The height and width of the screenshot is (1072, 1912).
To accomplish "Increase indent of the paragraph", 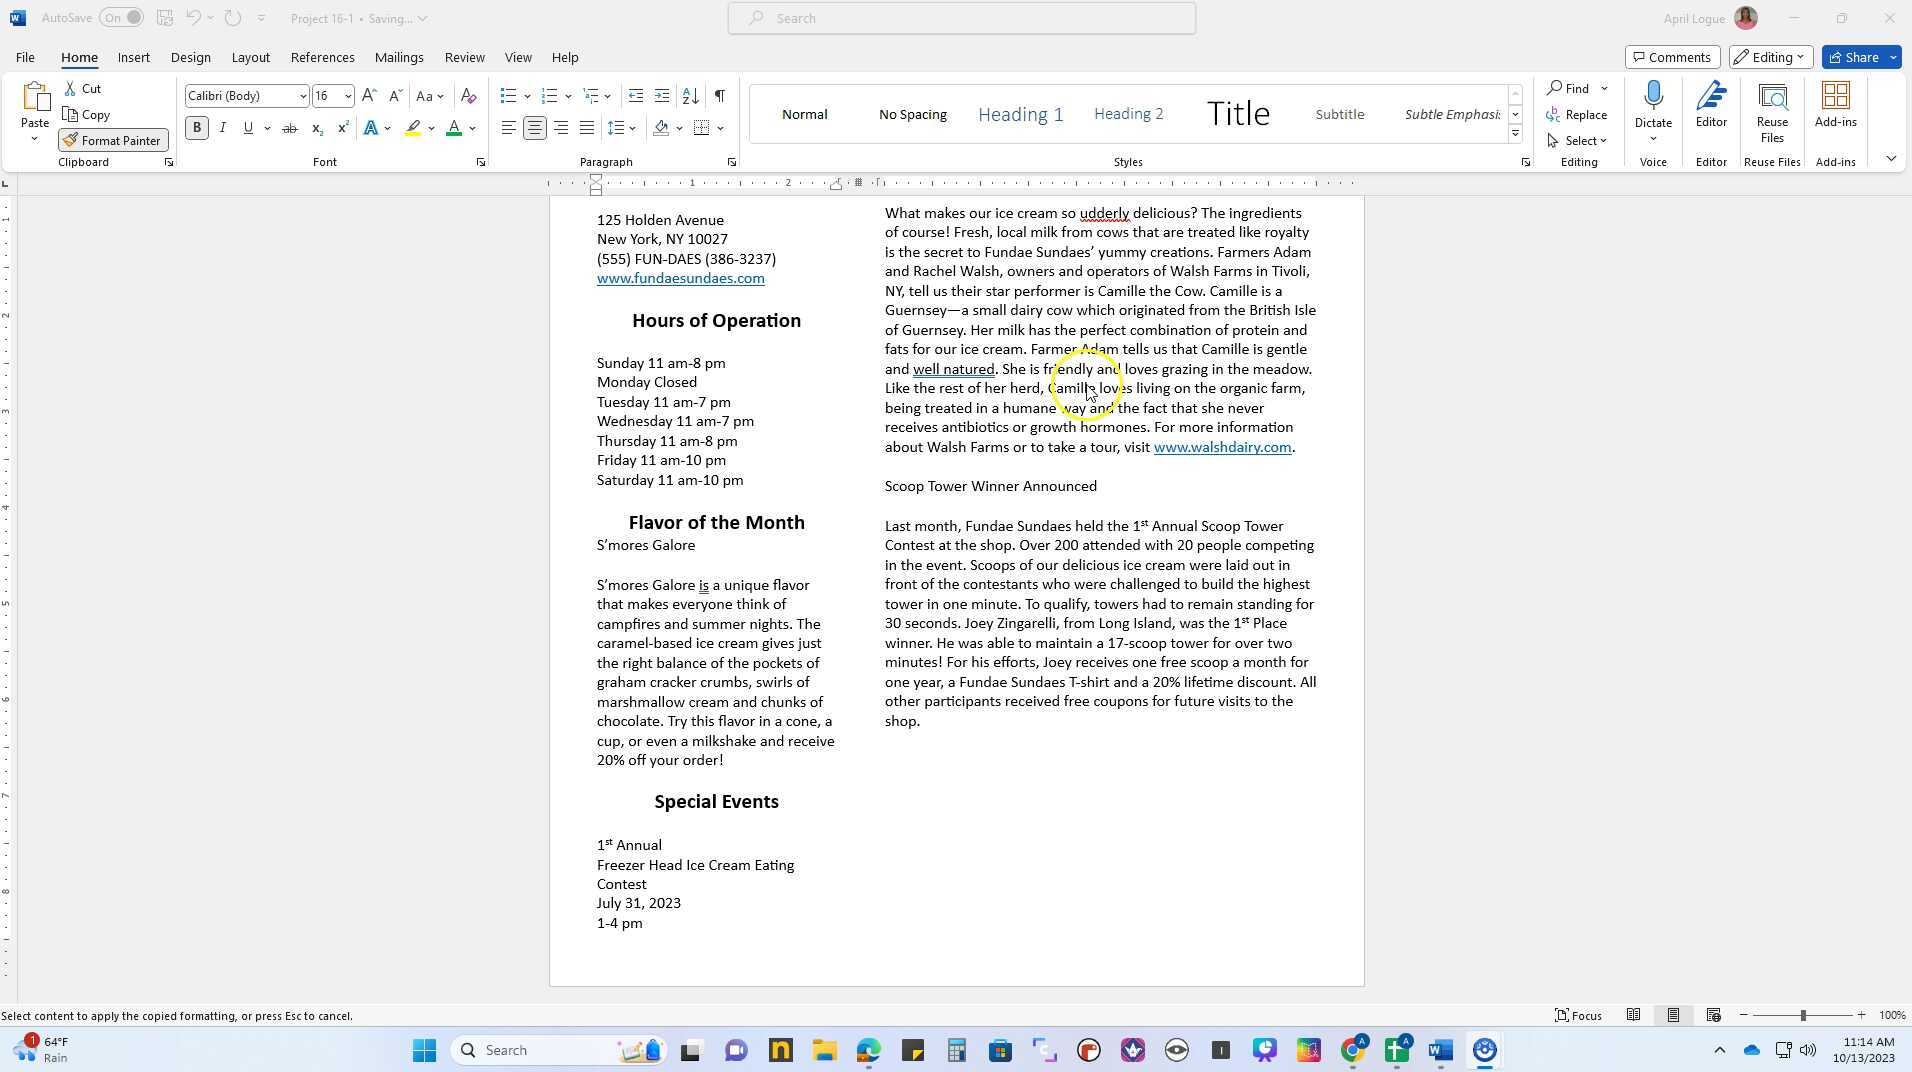I will pos(661,96).
